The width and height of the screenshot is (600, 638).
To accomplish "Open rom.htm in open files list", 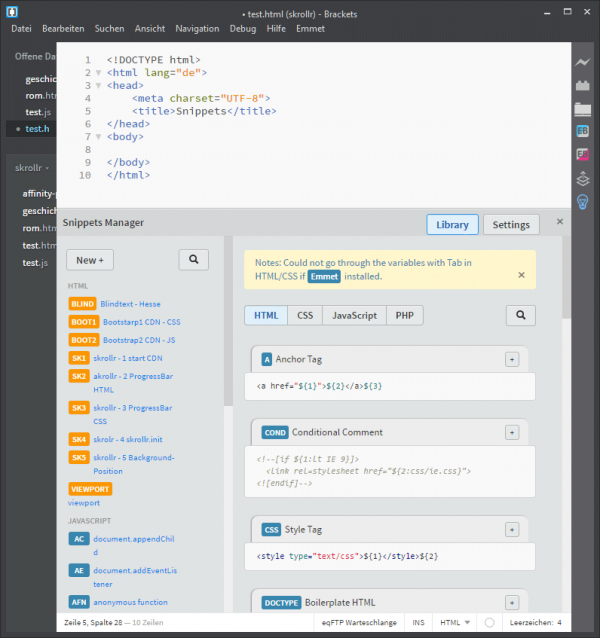I will coord(41,96).
